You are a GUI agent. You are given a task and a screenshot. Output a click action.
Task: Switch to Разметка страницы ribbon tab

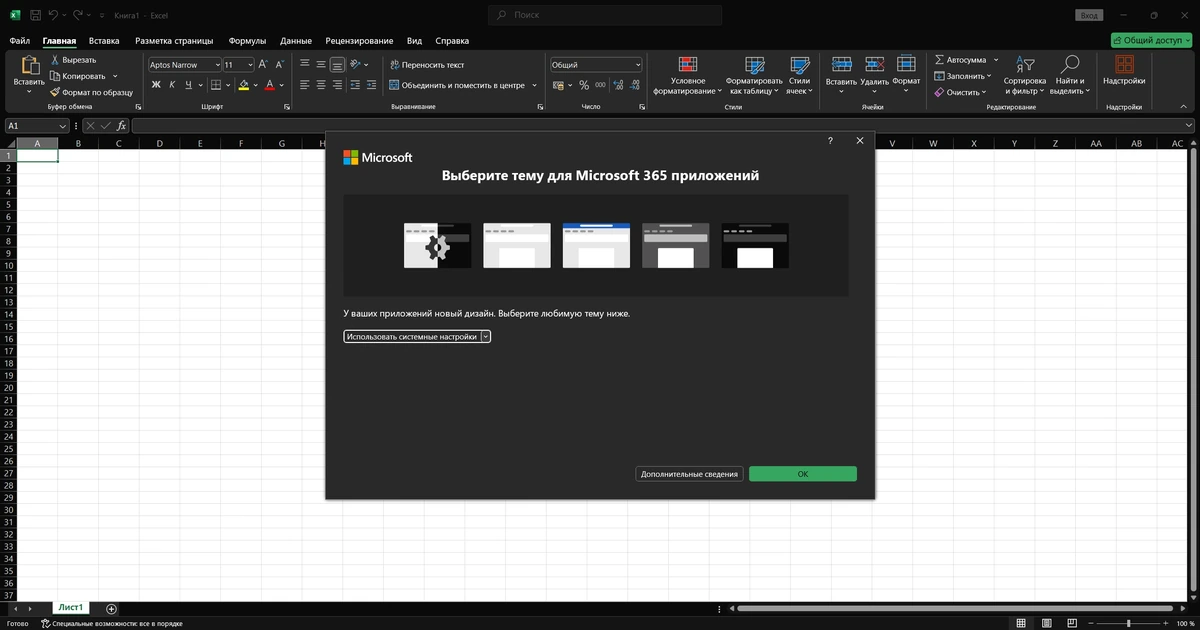174,41
